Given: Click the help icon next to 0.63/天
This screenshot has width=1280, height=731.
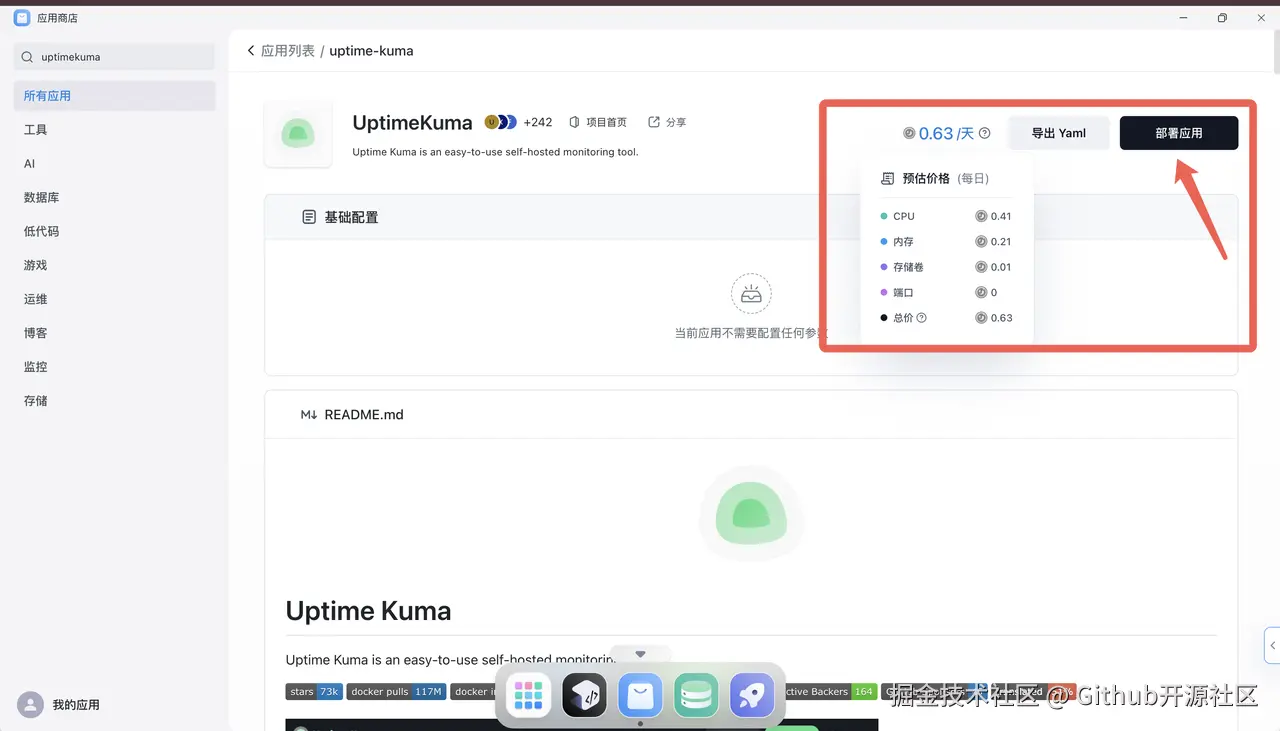Looking at the screenshot, I should [x=985, y=133].
